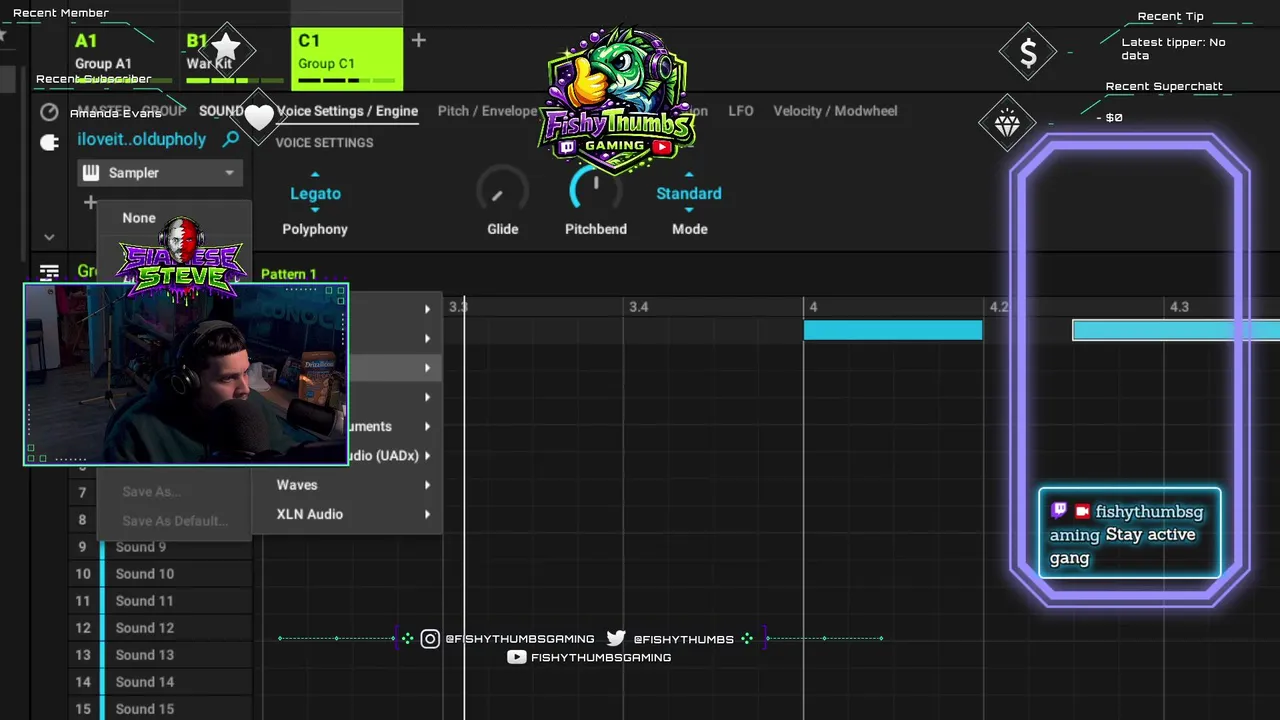Viewport: 1280px width, 720px height.
Task: Jump to timeline marker 3.4
Action: (x=638, y=307)
